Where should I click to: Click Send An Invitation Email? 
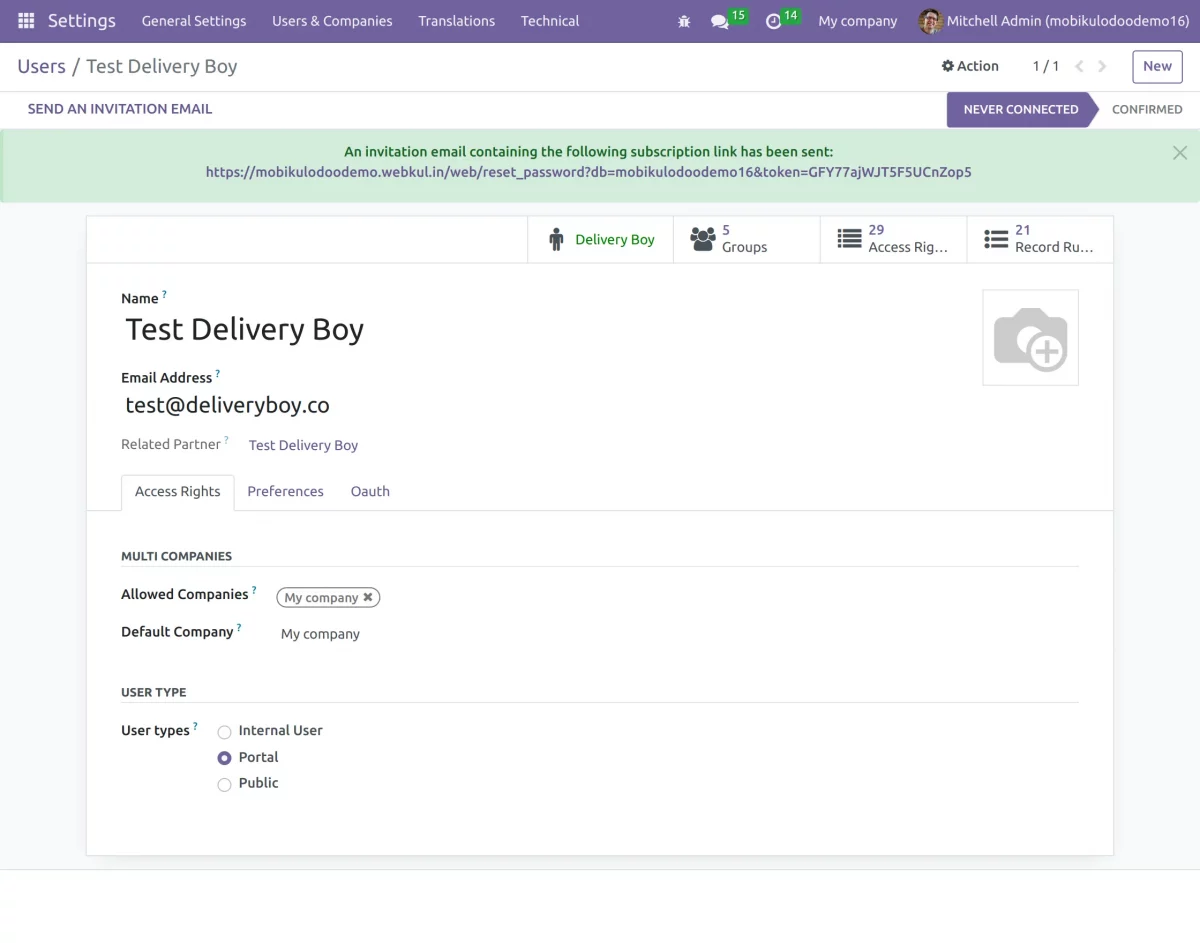(119, 108)
